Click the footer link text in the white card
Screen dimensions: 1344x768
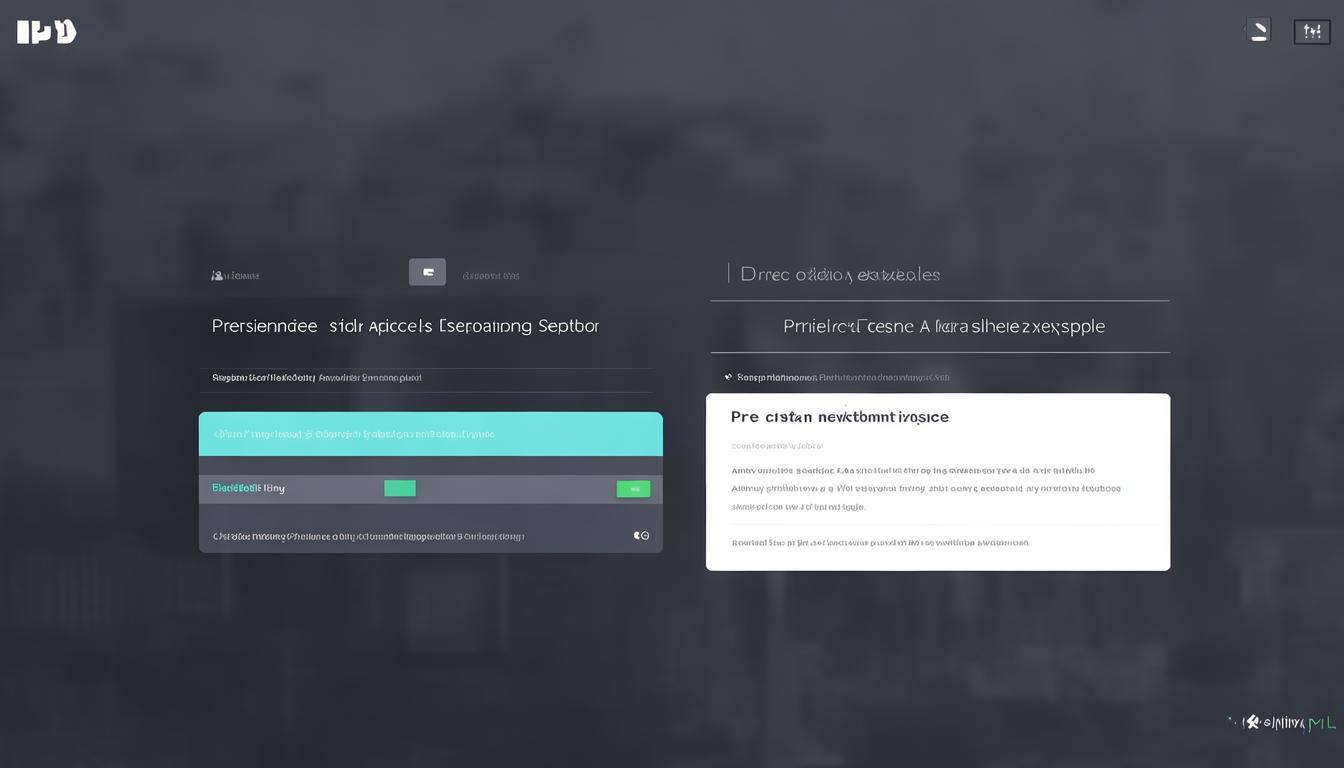879,543
